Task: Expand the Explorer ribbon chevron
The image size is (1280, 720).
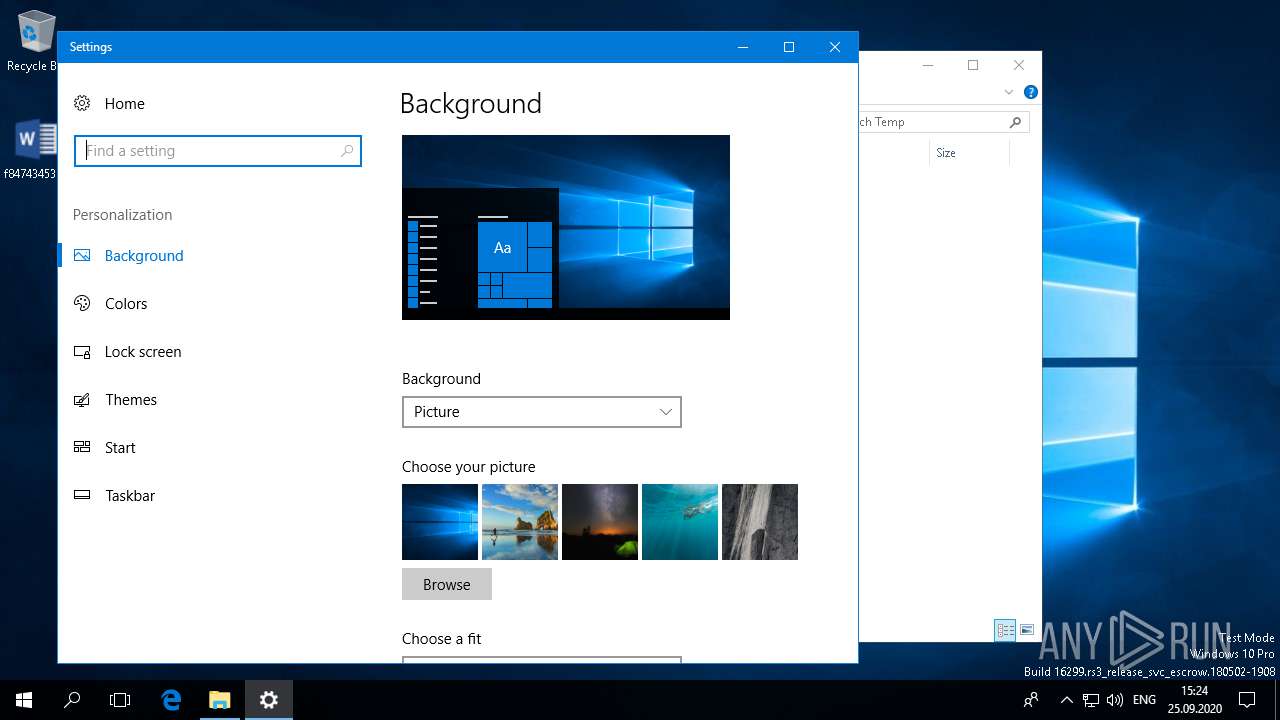Action: tap(1009, 92)
